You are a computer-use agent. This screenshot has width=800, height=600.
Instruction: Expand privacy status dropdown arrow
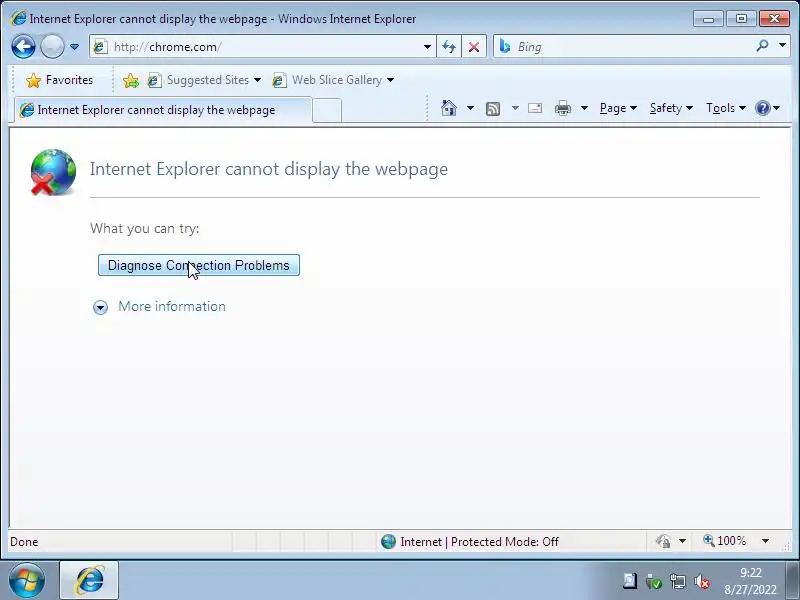[682, 541]
